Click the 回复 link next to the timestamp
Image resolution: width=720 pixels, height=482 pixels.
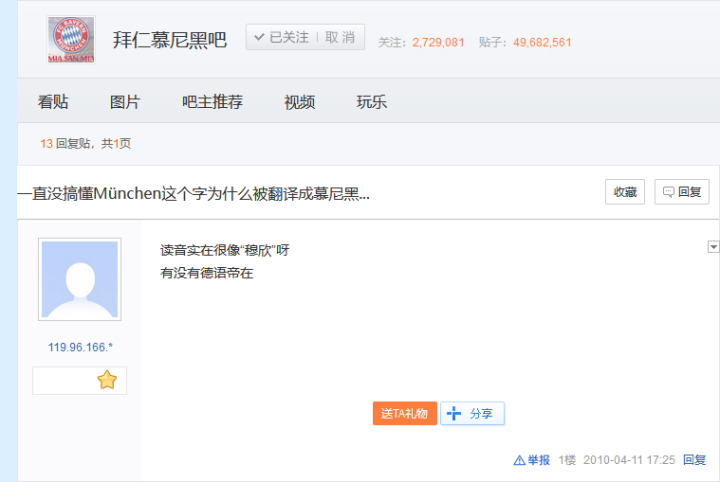point(694,460)
